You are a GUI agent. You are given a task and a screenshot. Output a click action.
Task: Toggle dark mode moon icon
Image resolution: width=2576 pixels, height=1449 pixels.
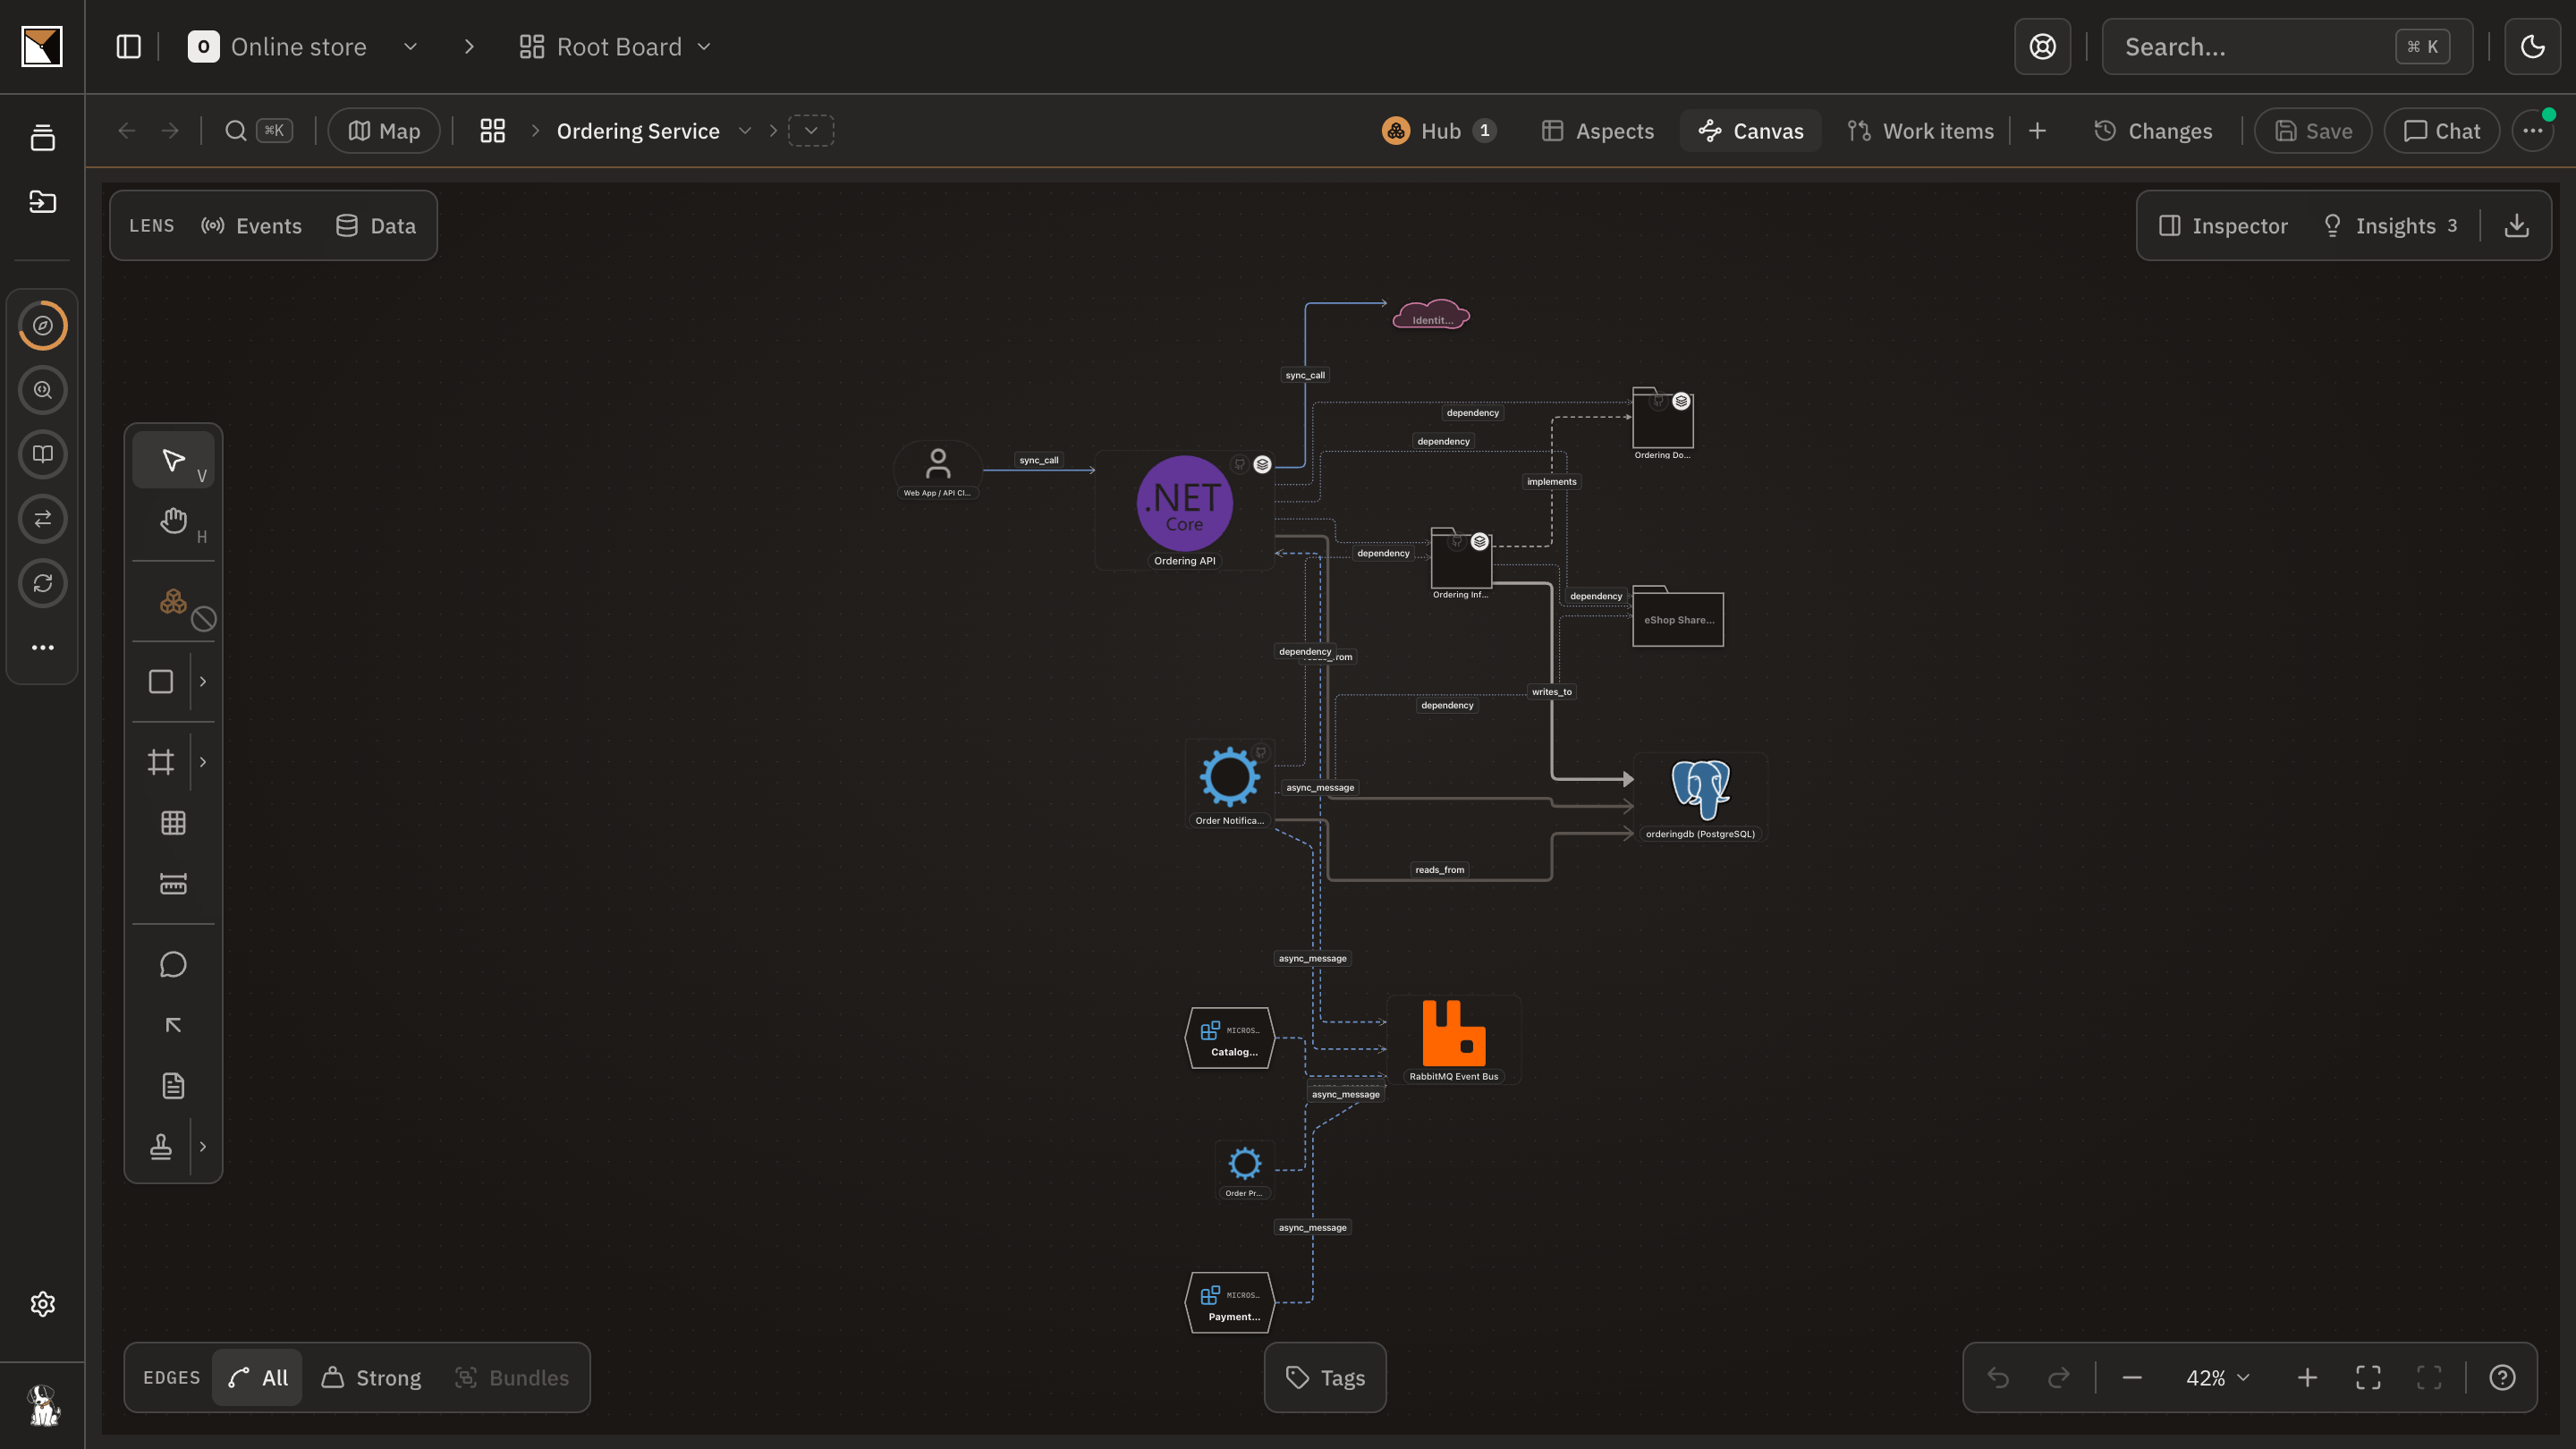click(x=2532, y=47)
